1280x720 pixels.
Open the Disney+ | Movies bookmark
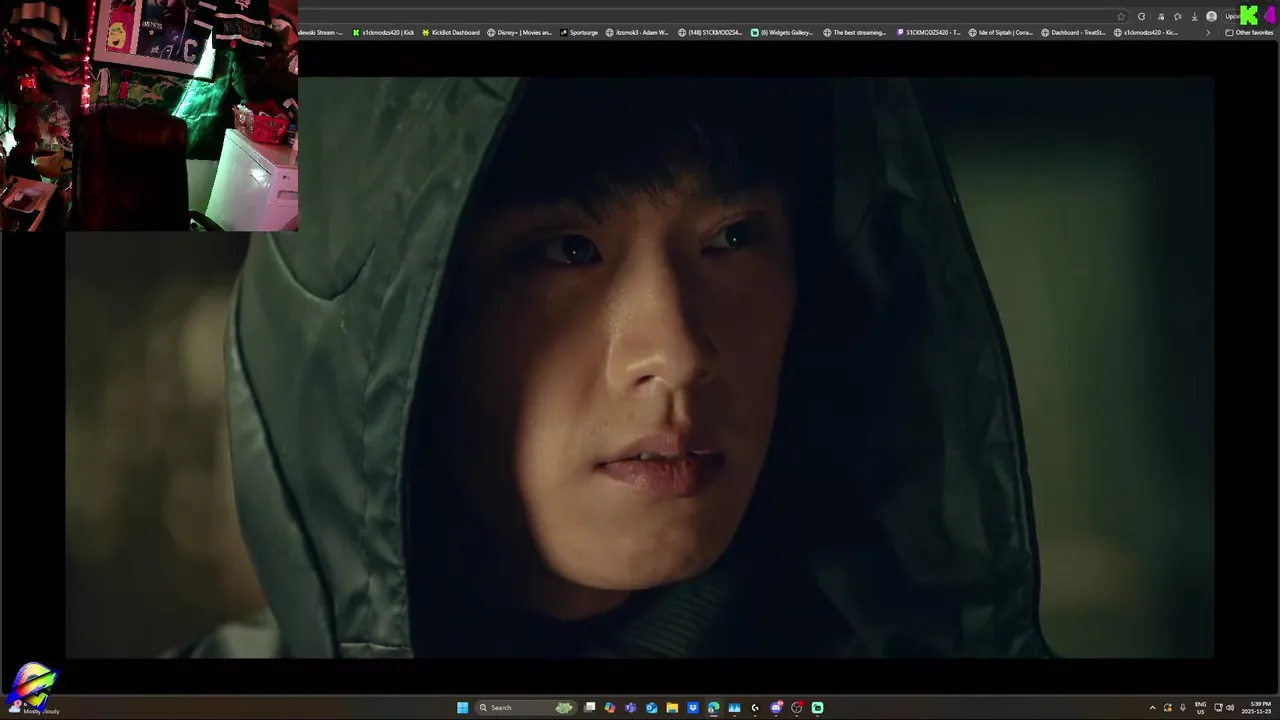point(519,32)
